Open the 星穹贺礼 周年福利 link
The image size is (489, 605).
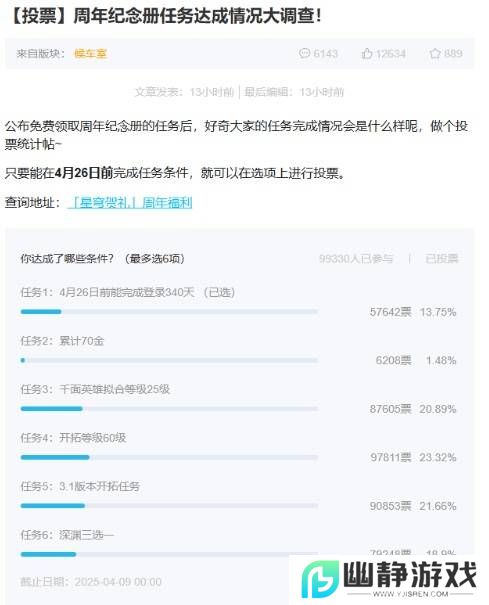[x=130, y=203]
